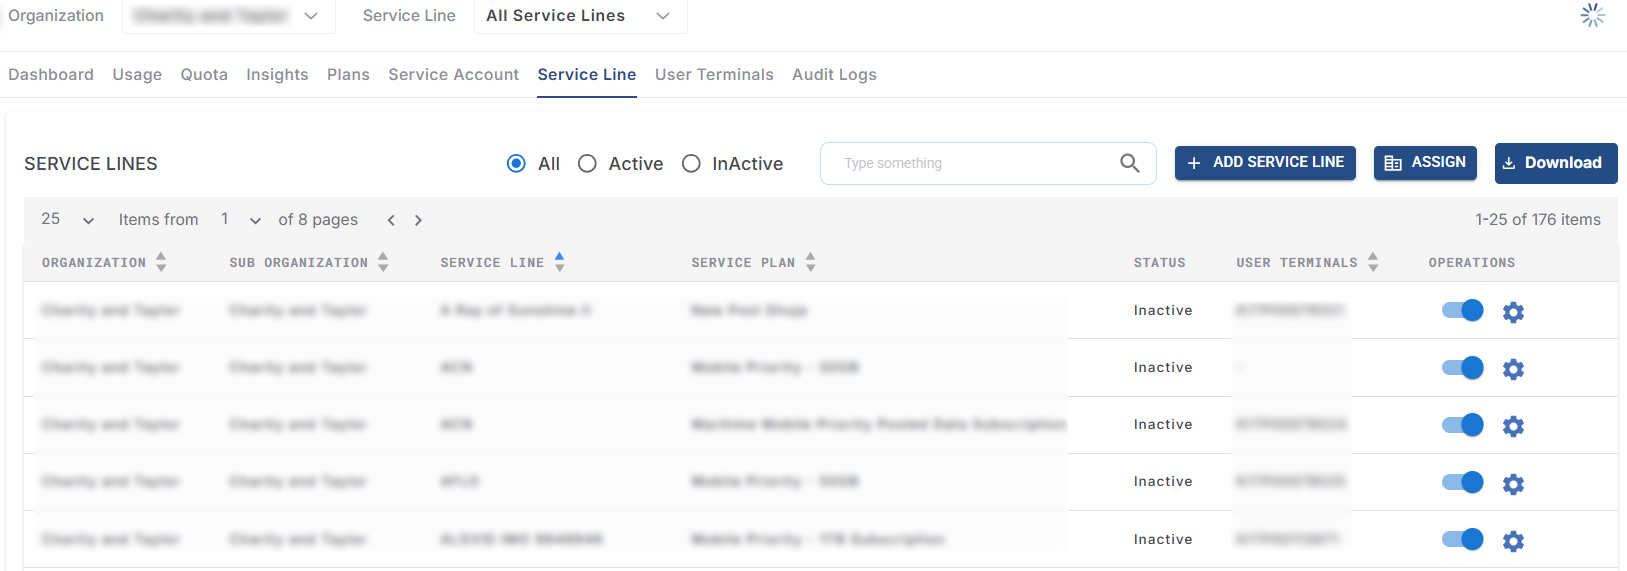The height and width of the screenshot is (571, 1627).
Task: Sort by Service Plan column arrows
Action: 810,262
